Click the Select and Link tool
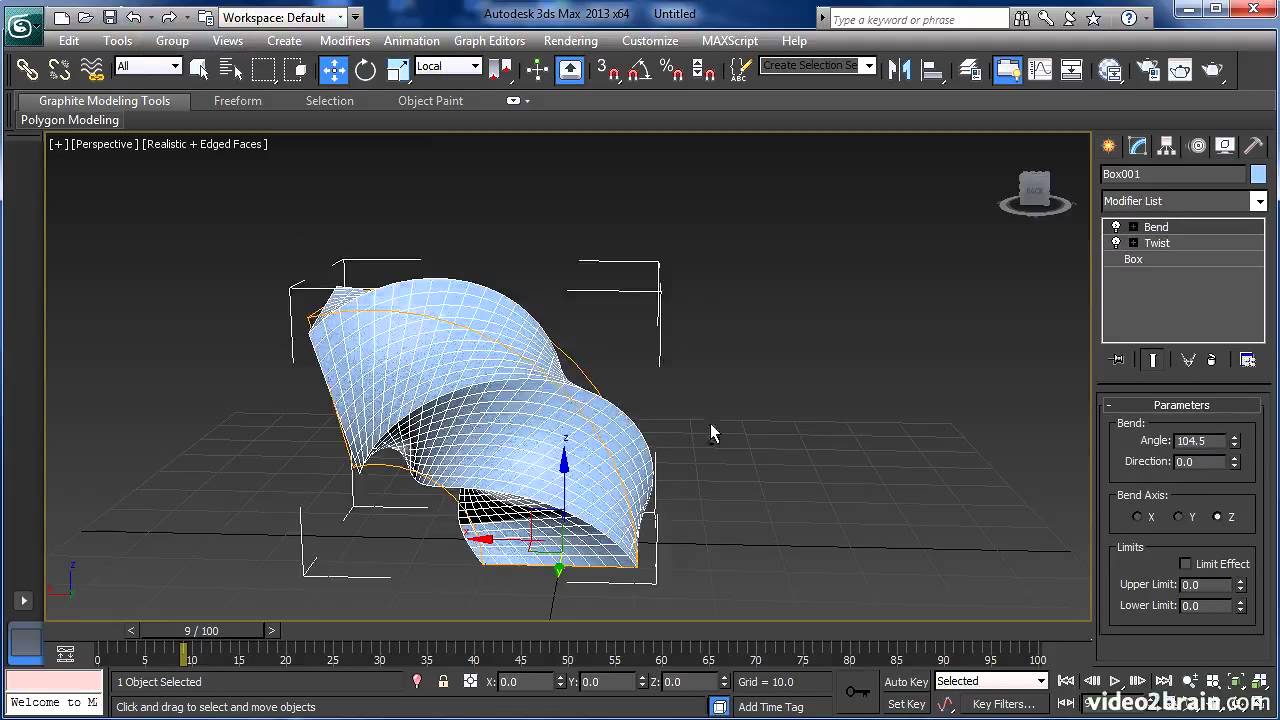1280x720 pixels. (27, 69)
